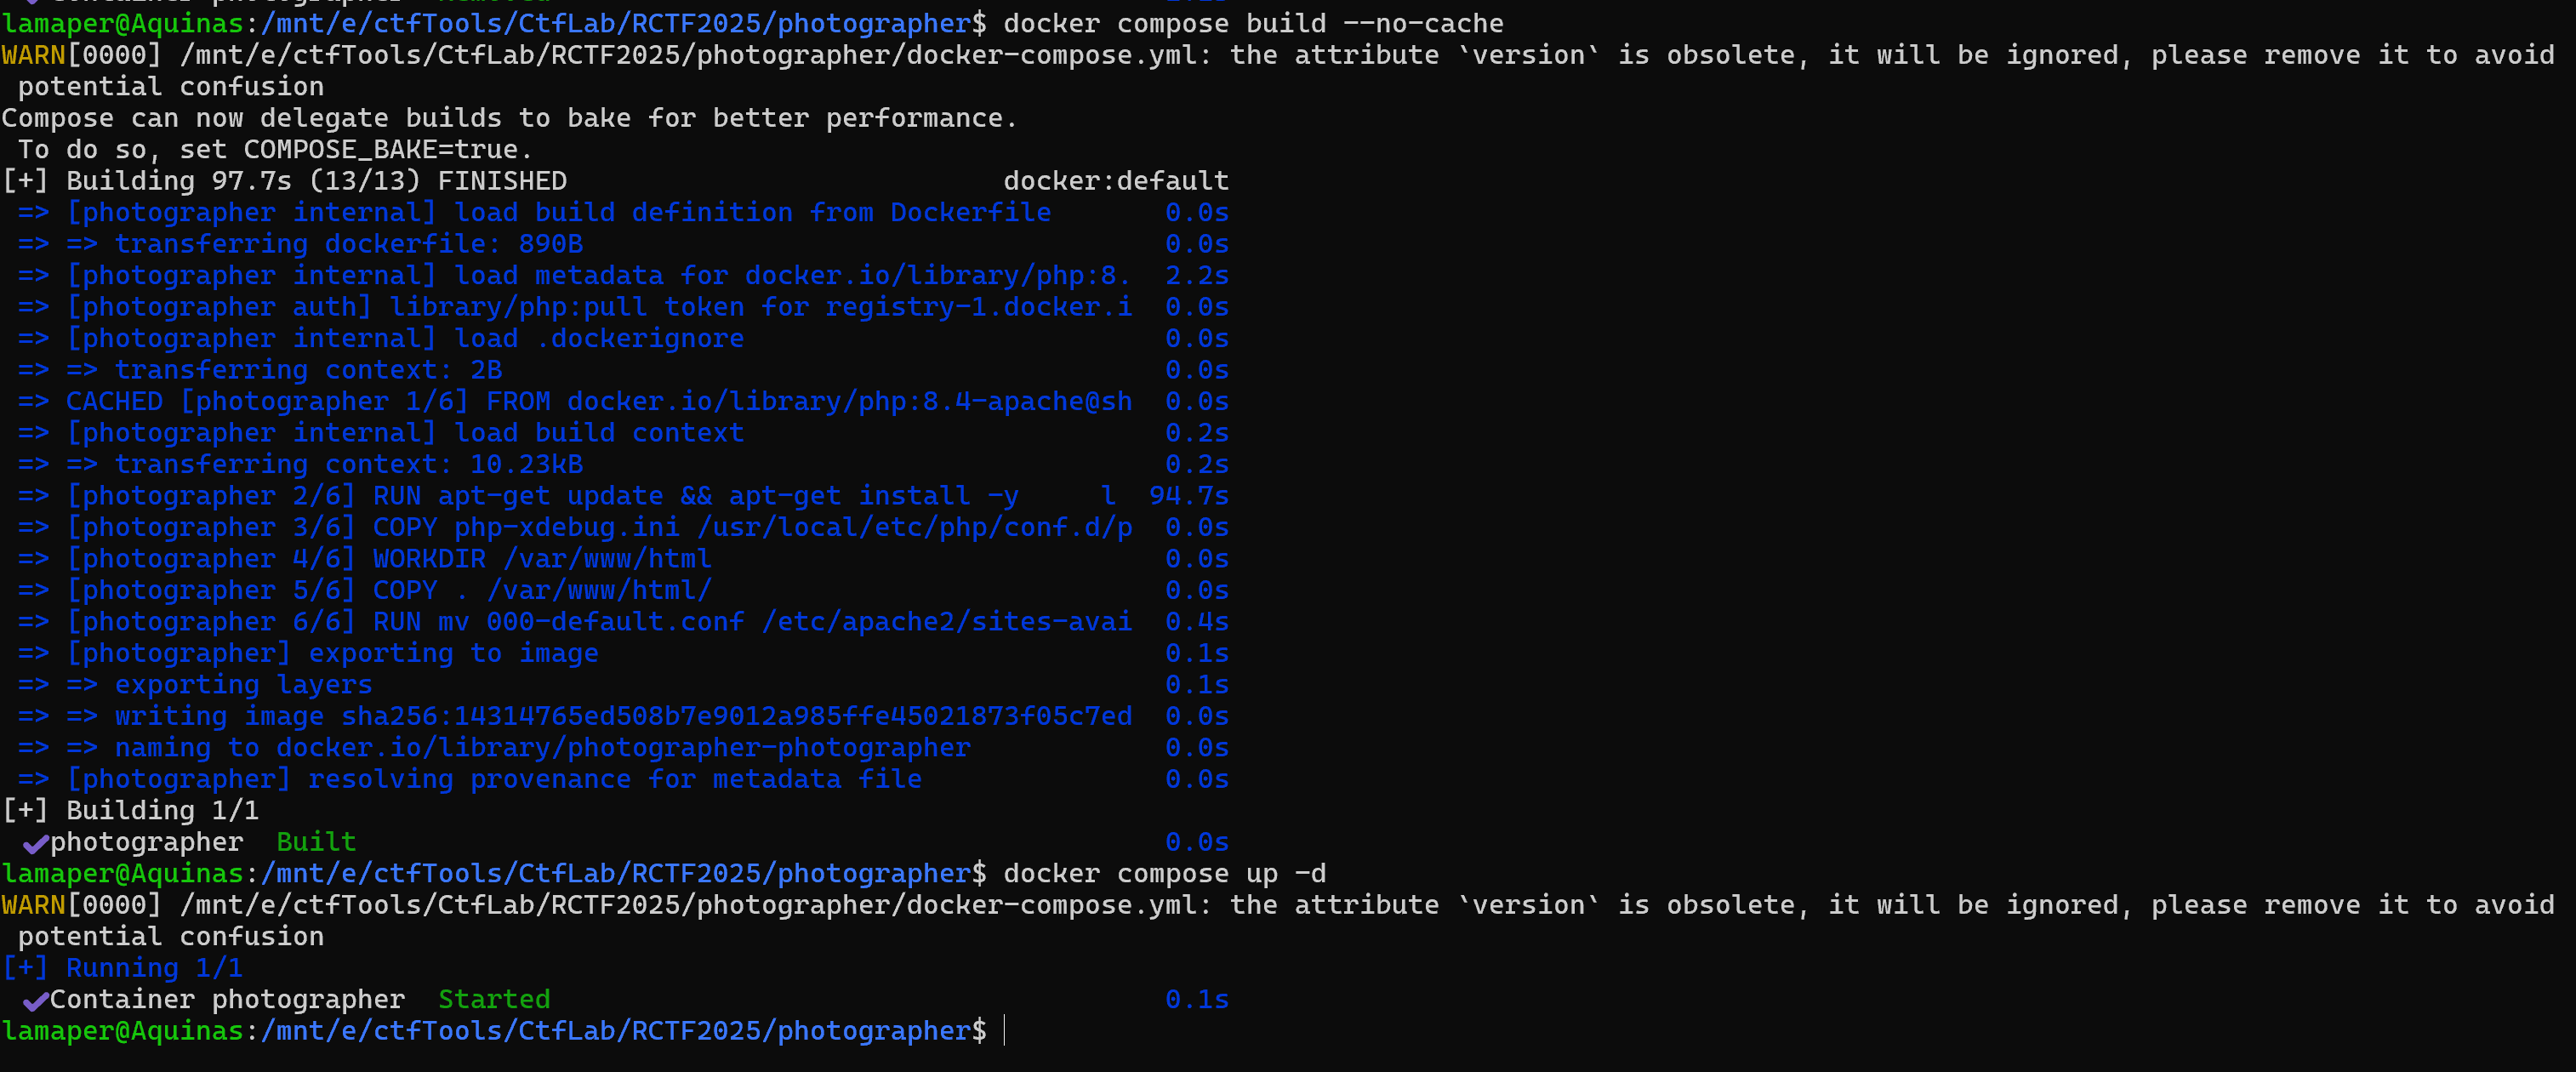Click the checkmark beside Container photographer Started
Screen dimensions: 2576x1072
coord(36,1001)
